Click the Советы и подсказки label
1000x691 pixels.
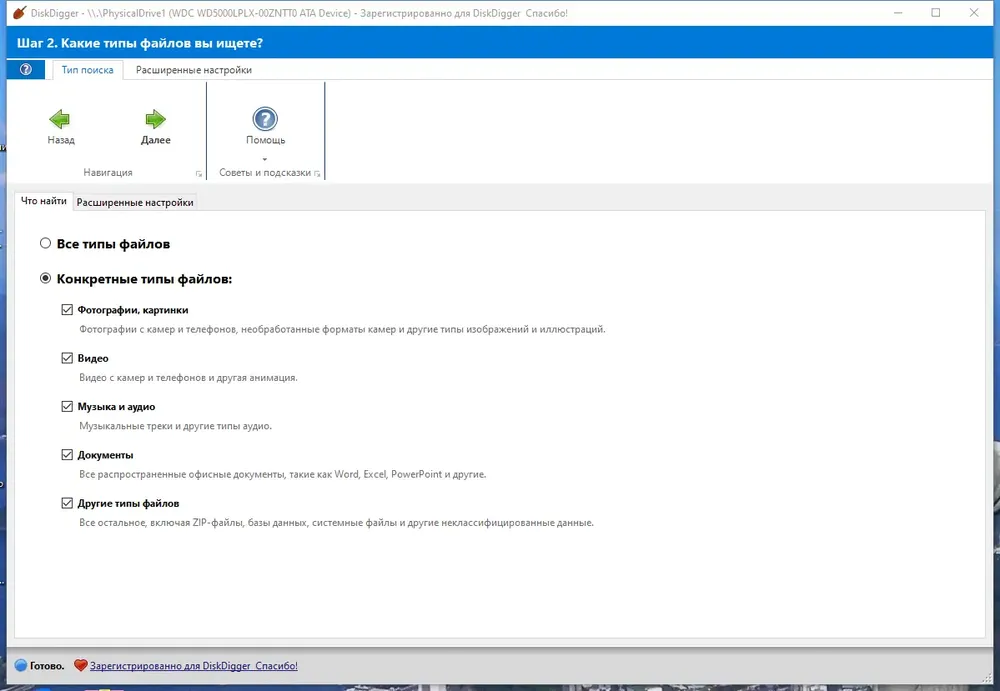pos(265,172)
